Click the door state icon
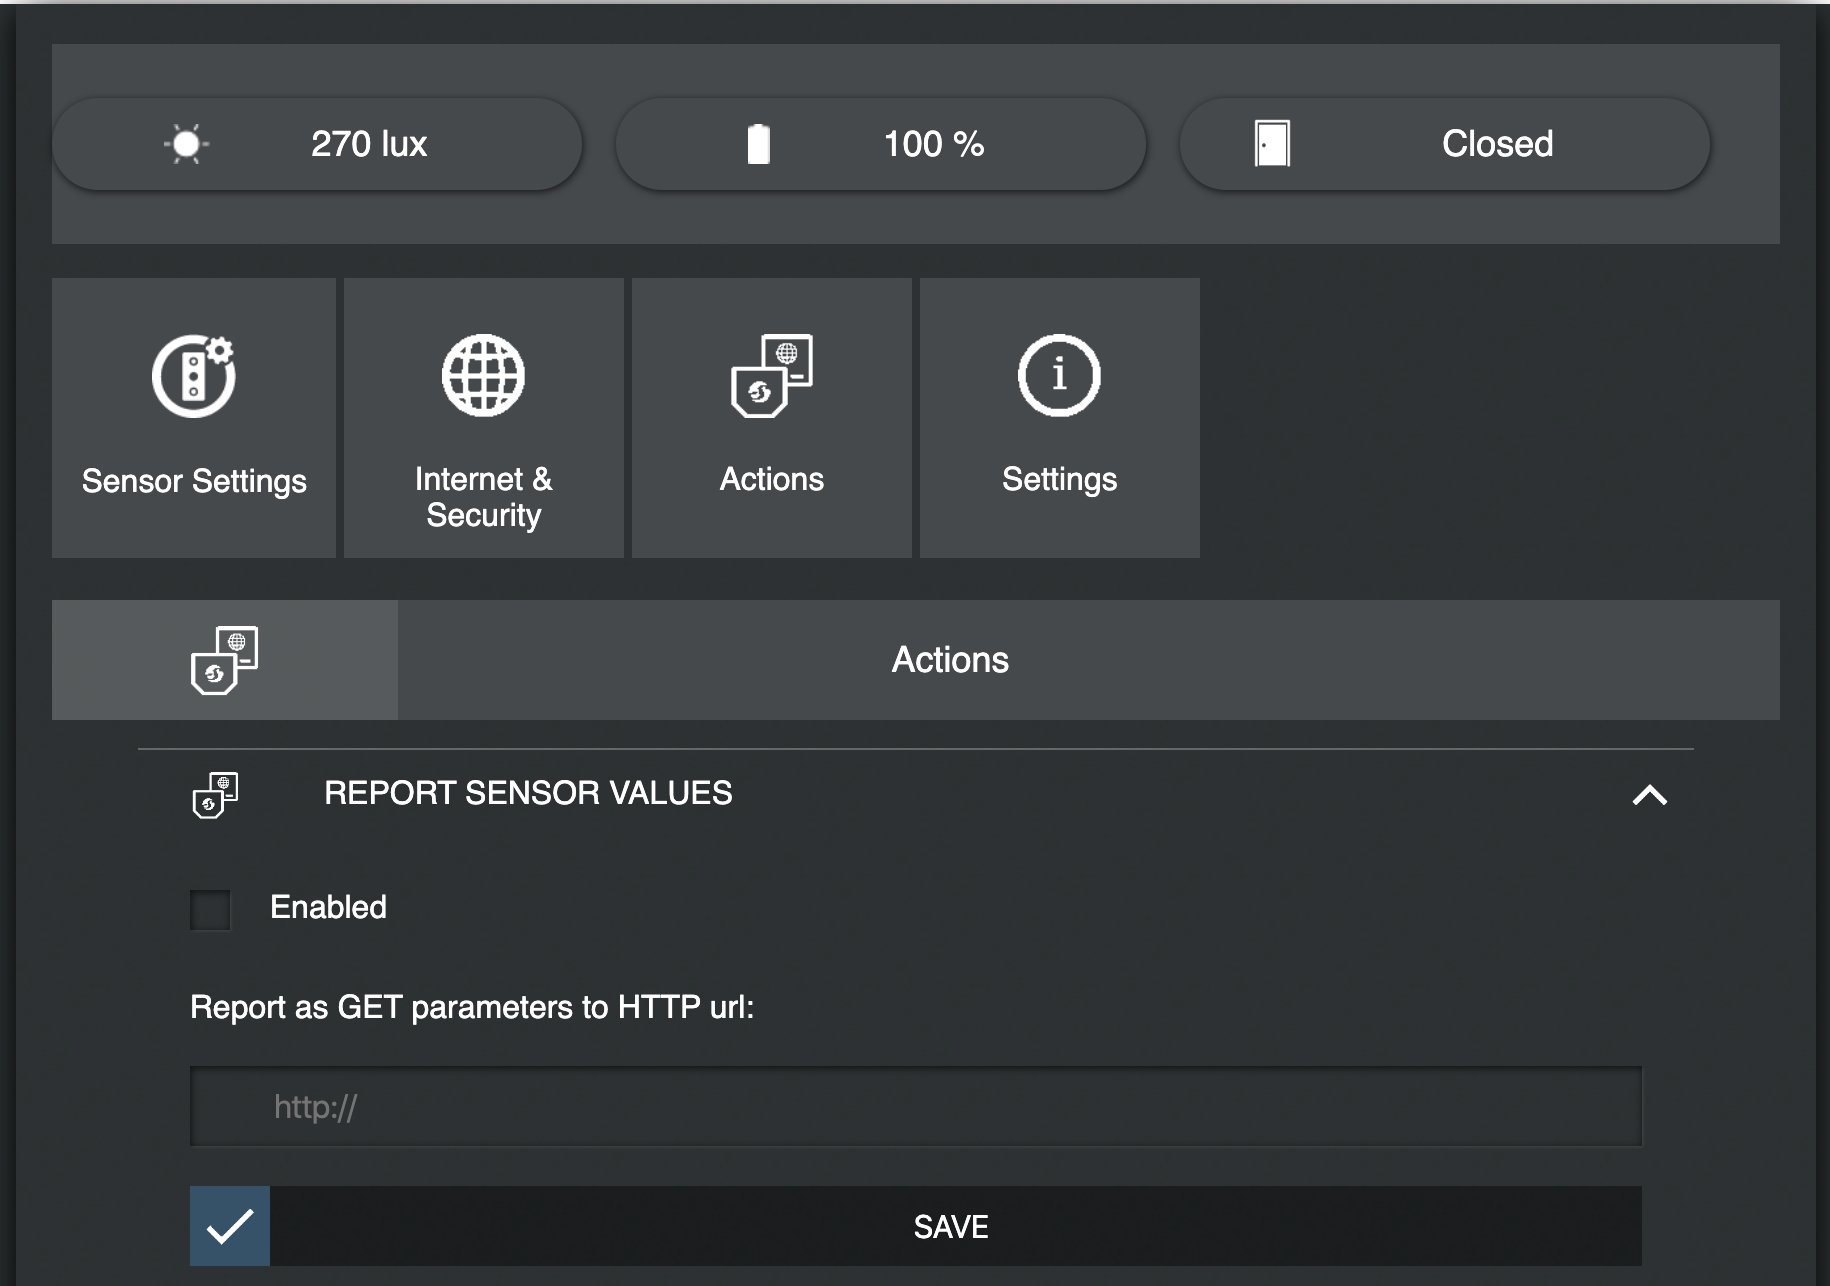1830x1286 pixels. (1272, 144)
